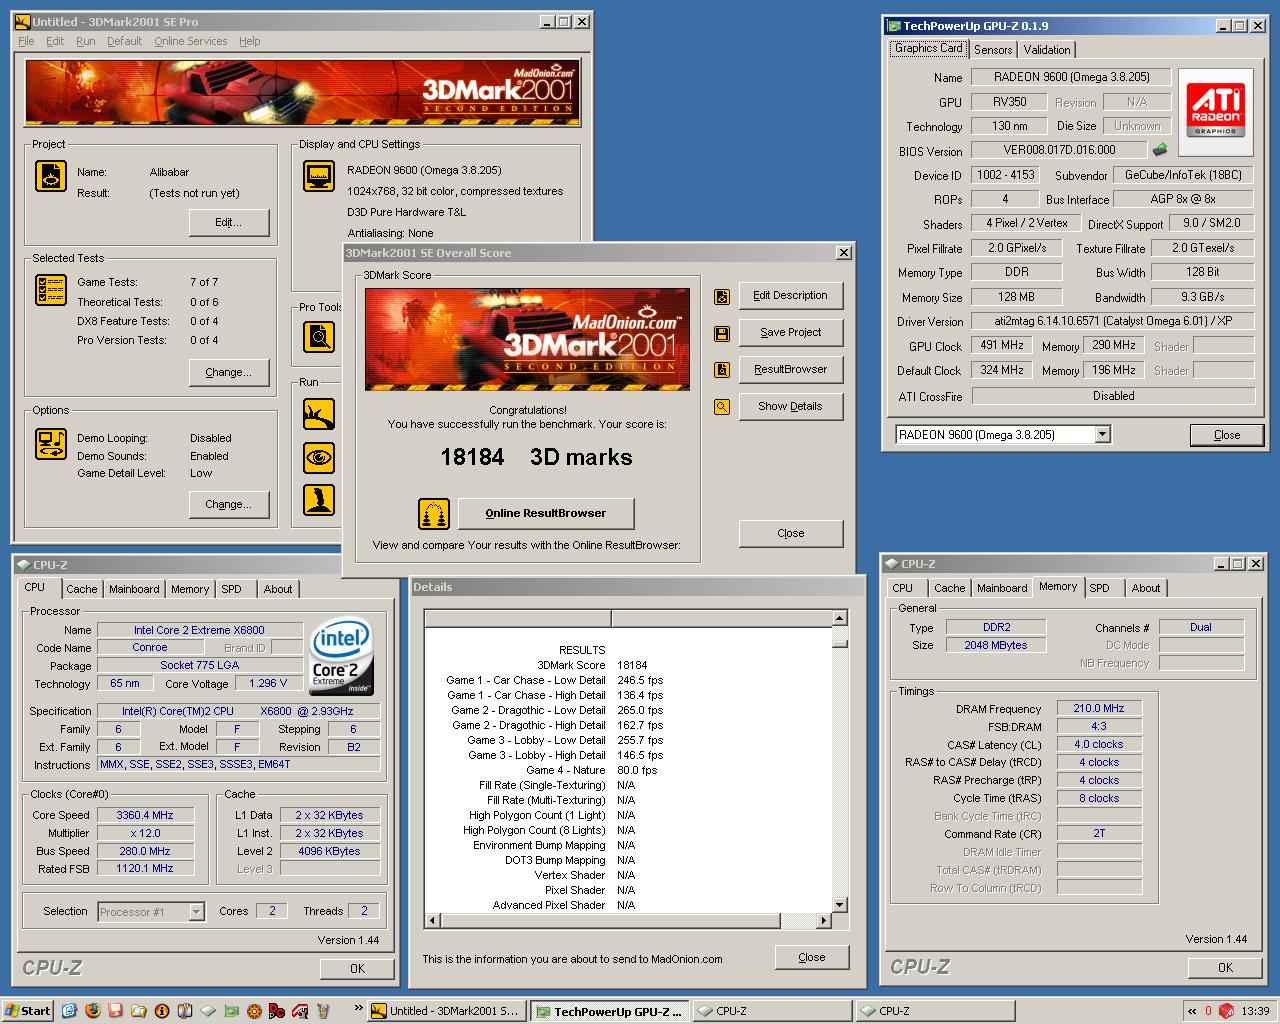Launch Firefox from the quick launch bar
The height and width of the screenshot is (1024, 1280).
click(92, 1011)
